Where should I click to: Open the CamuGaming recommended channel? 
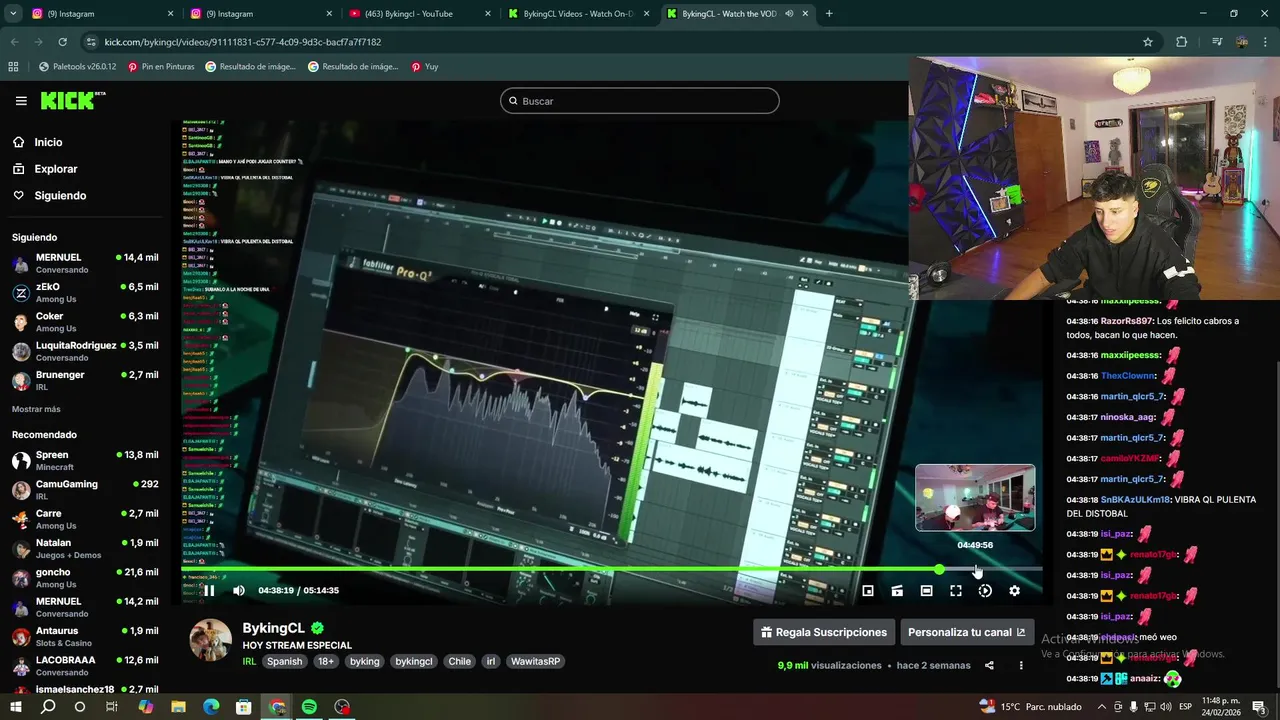[x=85, y=490]
